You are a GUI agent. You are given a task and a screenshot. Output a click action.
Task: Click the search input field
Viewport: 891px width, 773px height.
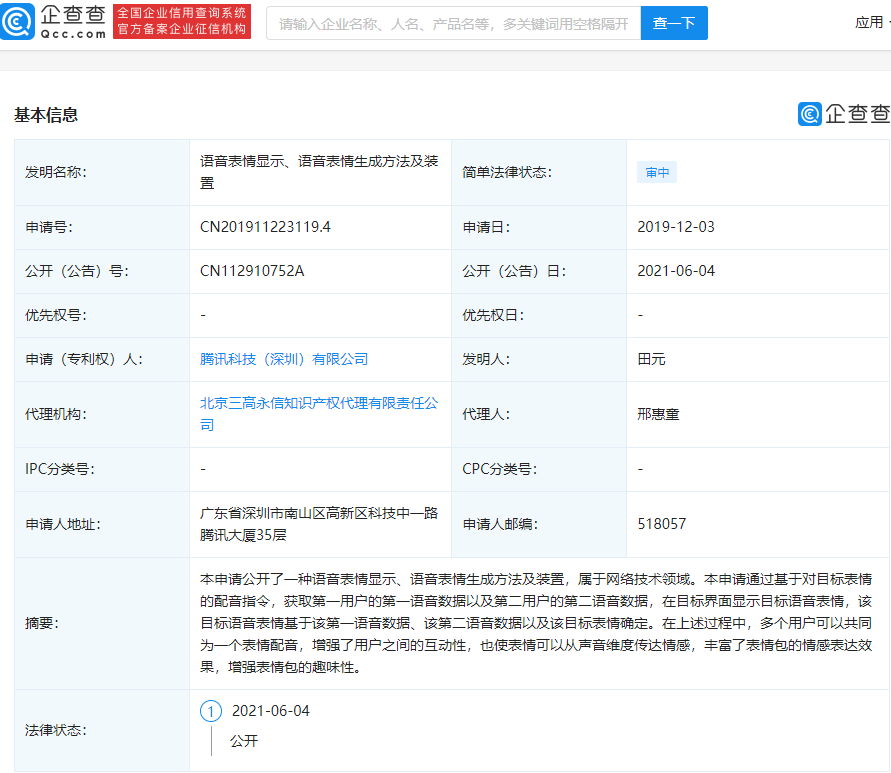(x=450, y=22)
